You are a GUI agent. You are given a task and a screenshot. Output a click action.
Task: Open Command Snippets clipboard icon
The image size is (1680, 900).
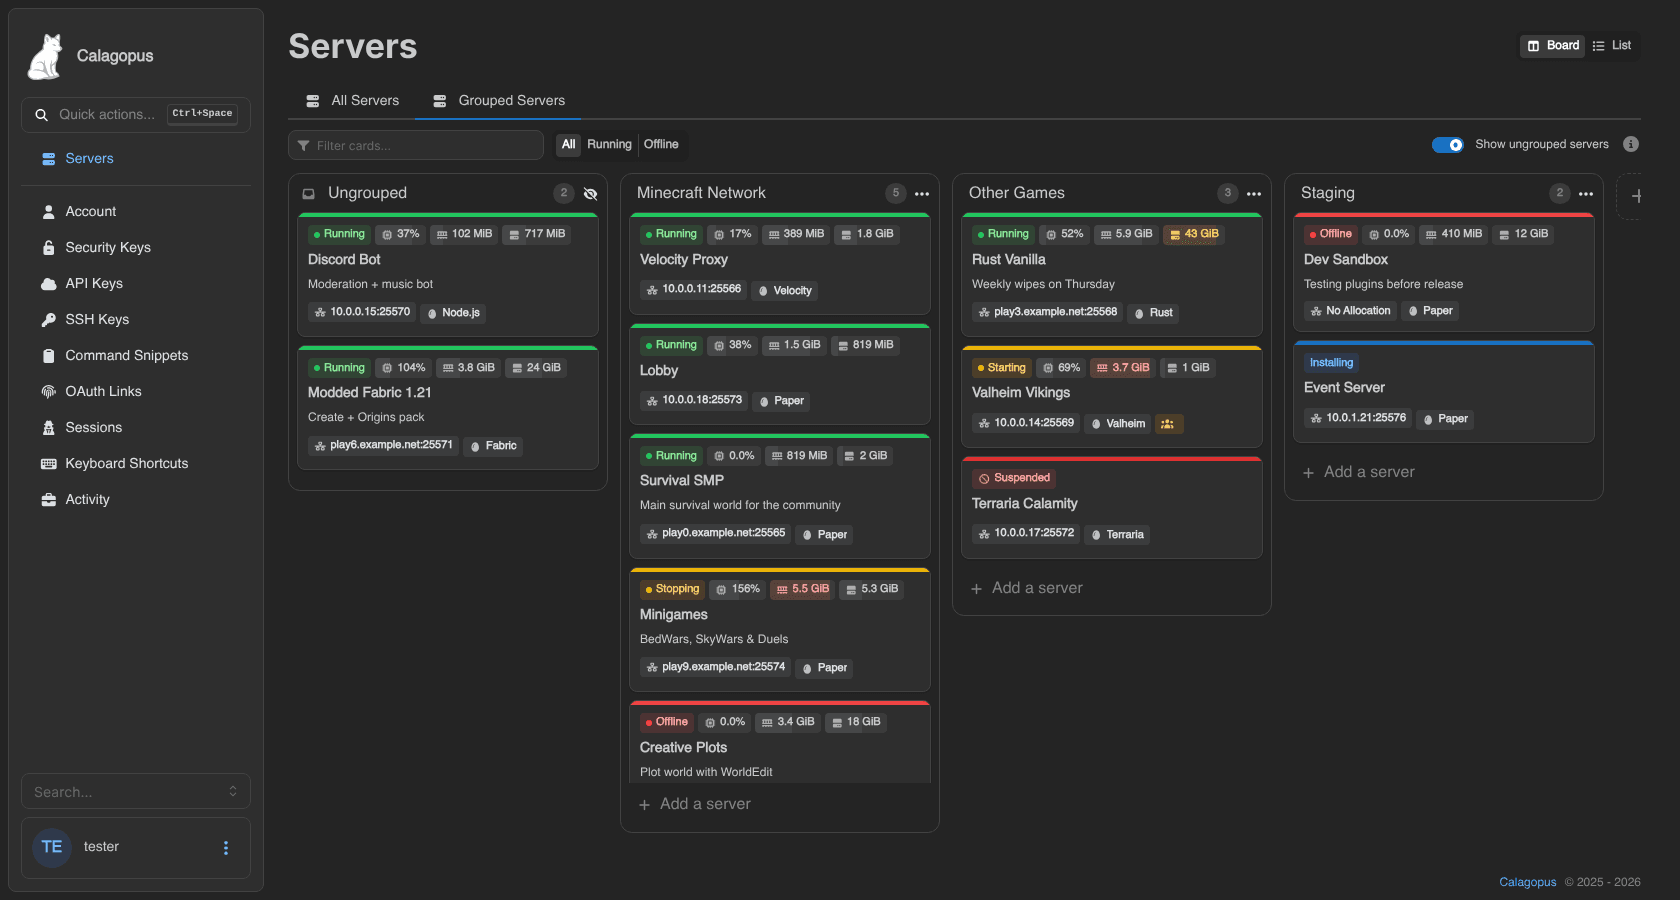pos(48,356)
